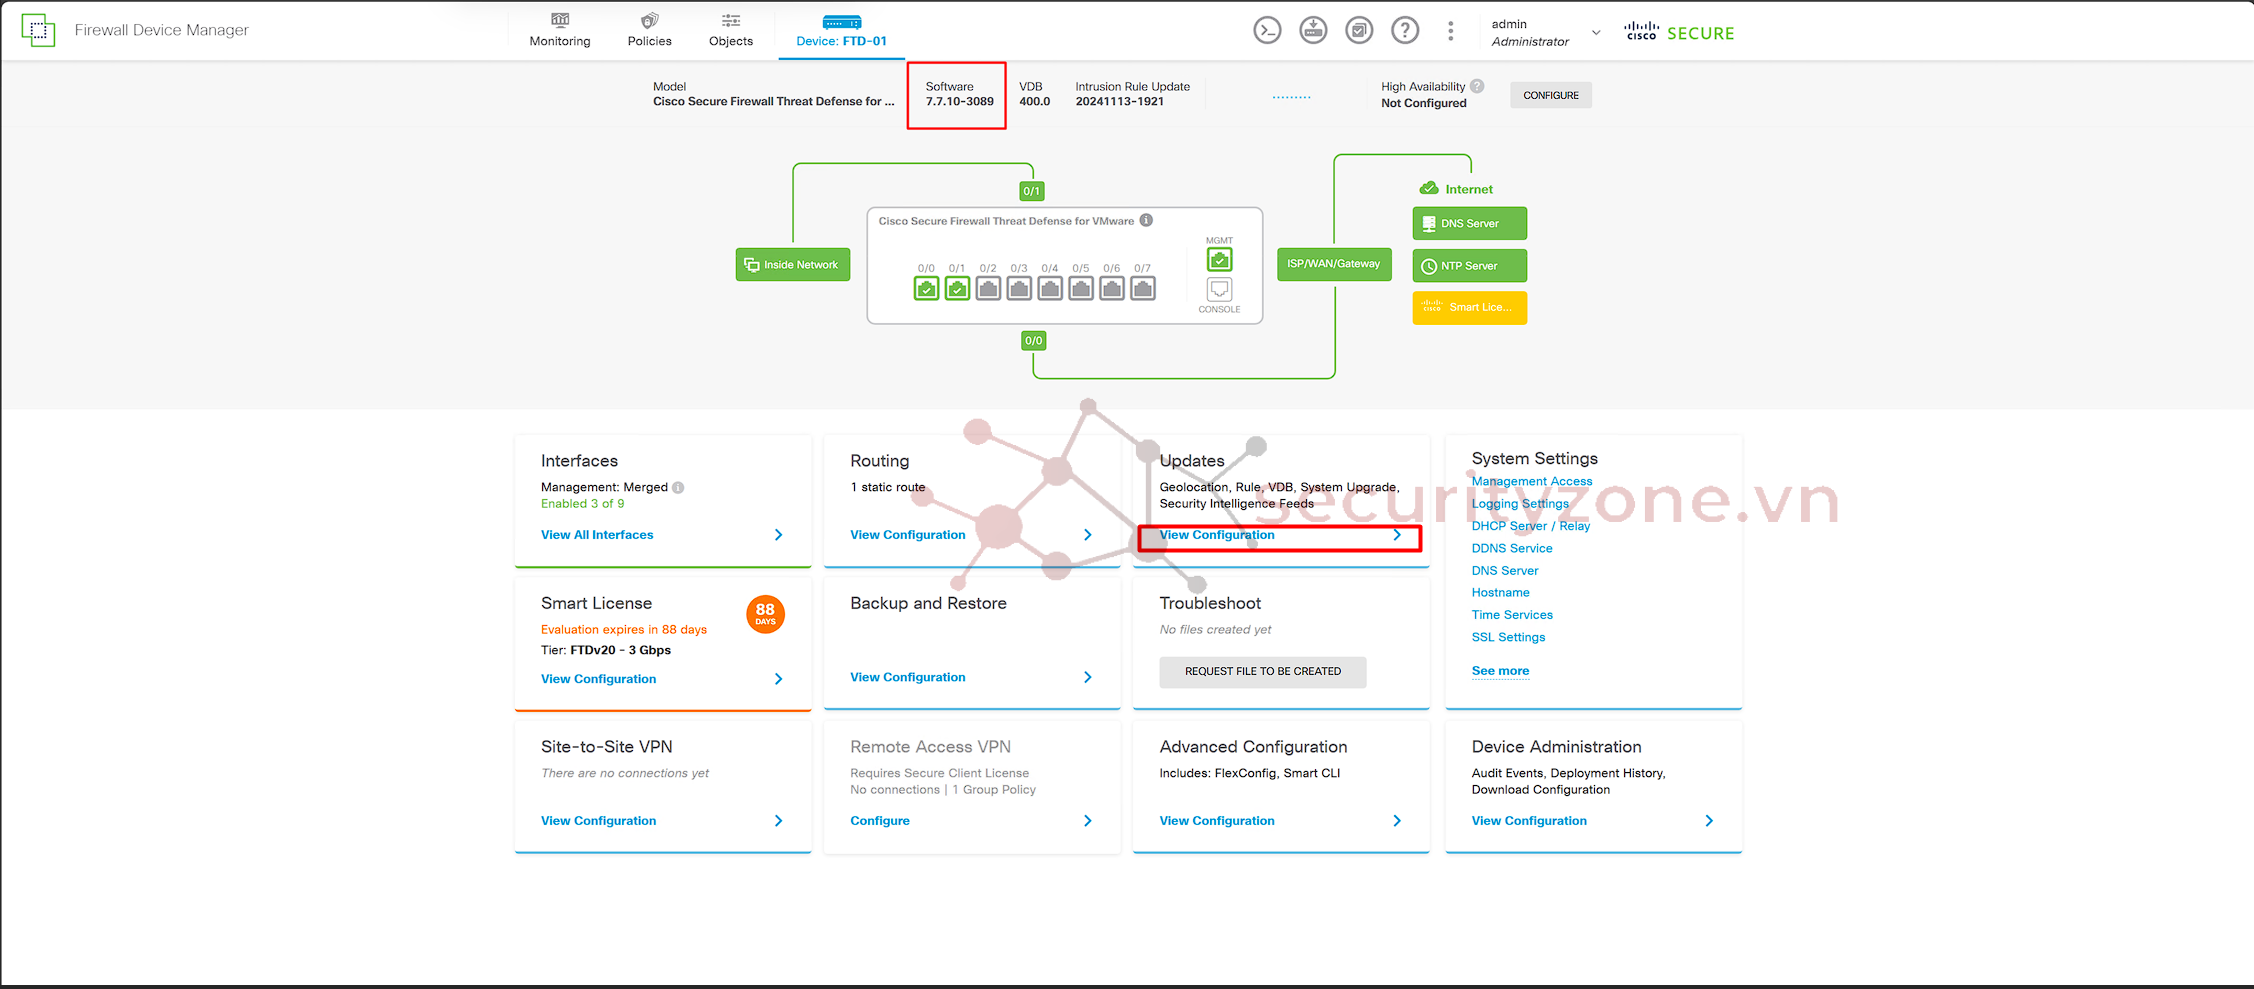Expand System Settings with See more

[x=1499, y=671]
